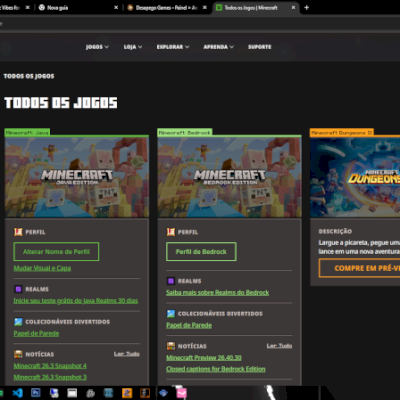The height and width of the screenshot is (400, 400).
Task: Click the browser address bar
Action: [200, 24]
